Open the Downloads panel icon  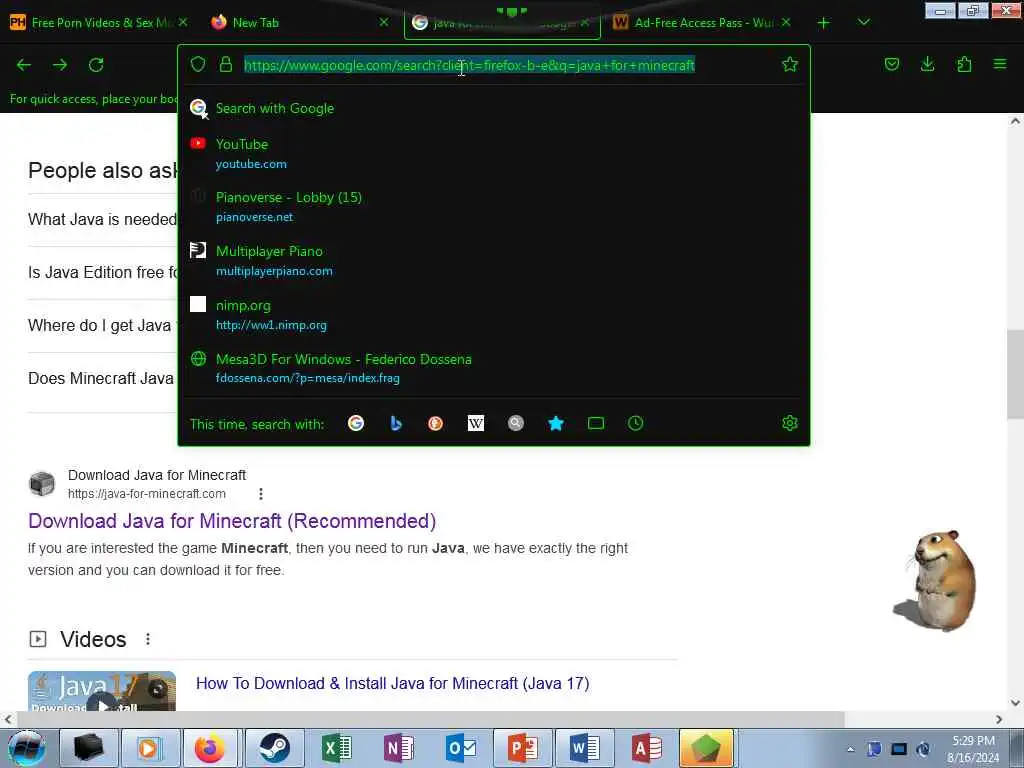[927, 64]
